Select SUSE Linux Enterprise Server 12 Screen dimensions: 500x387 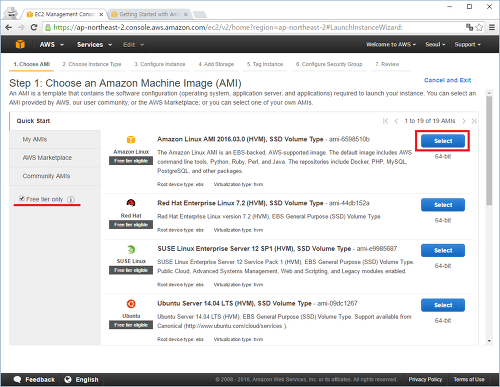pyautogui.click(x=443, y=250)
